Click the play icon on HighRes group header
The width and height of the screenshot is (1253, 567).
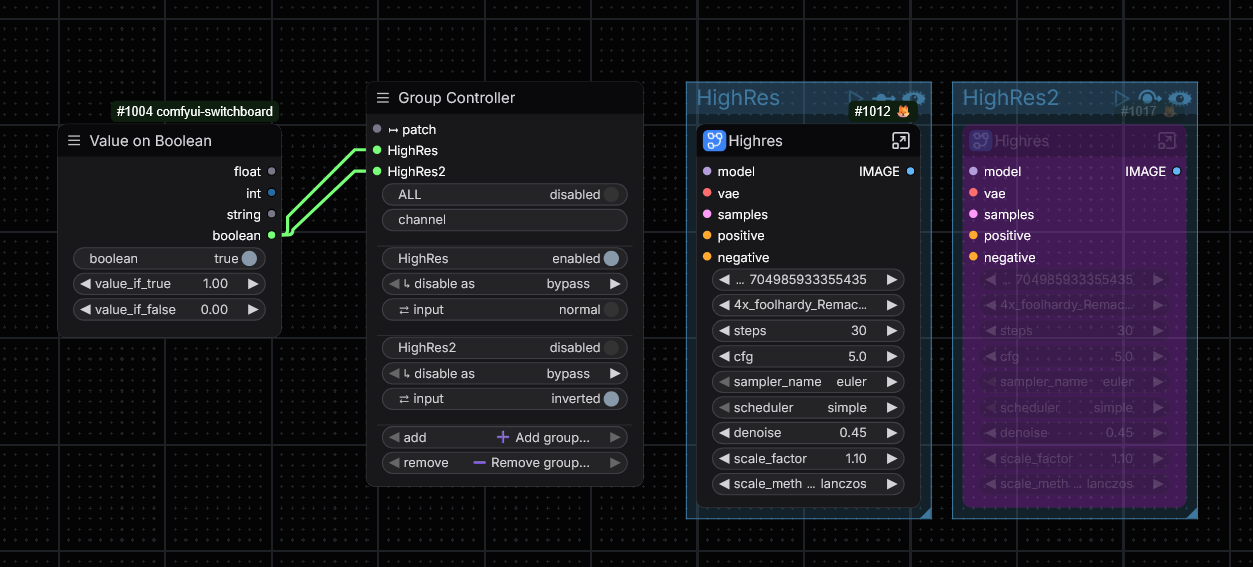coord(856,98)
